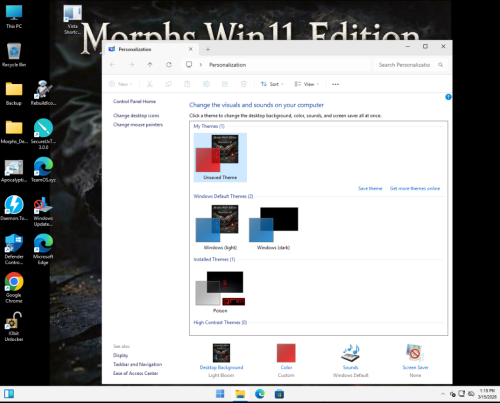Open the Sounds icon
Viewport: 500px width, 403px height.
coord(350,353)
